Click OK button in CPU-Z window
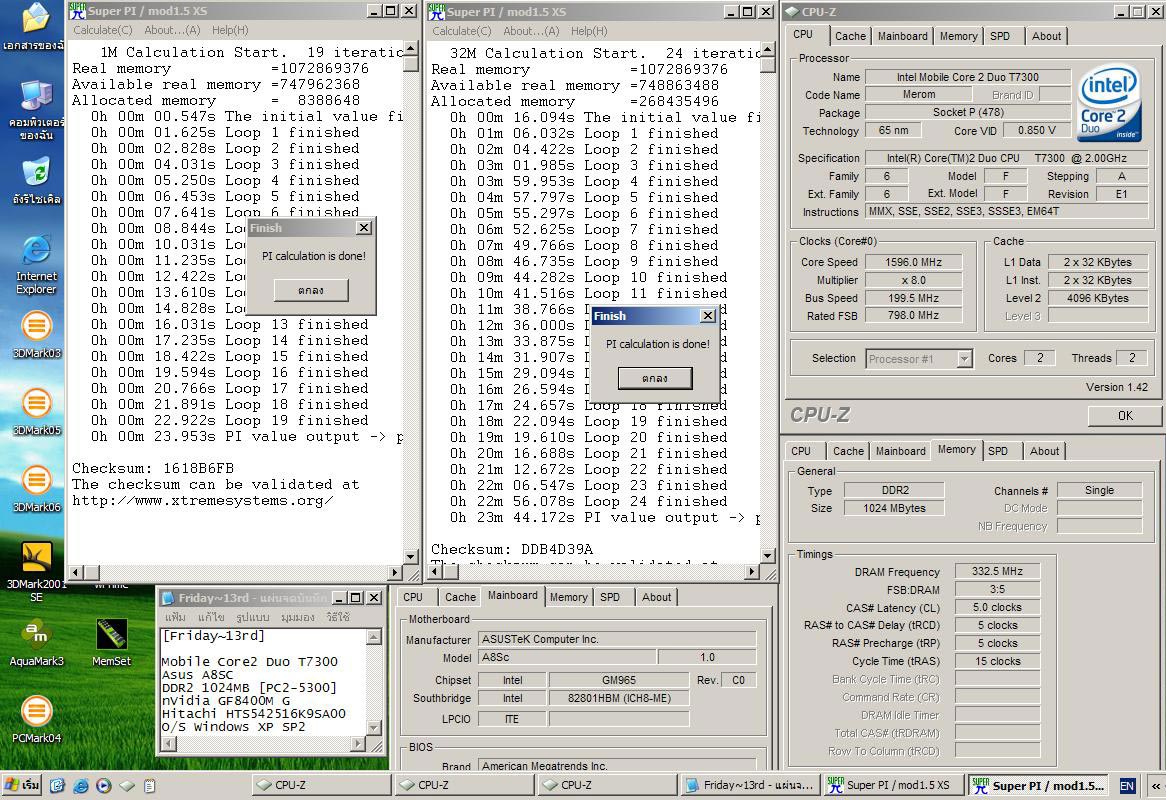Image resolution: width=1166 pixels, height=800 pixels. [1124, 416]
